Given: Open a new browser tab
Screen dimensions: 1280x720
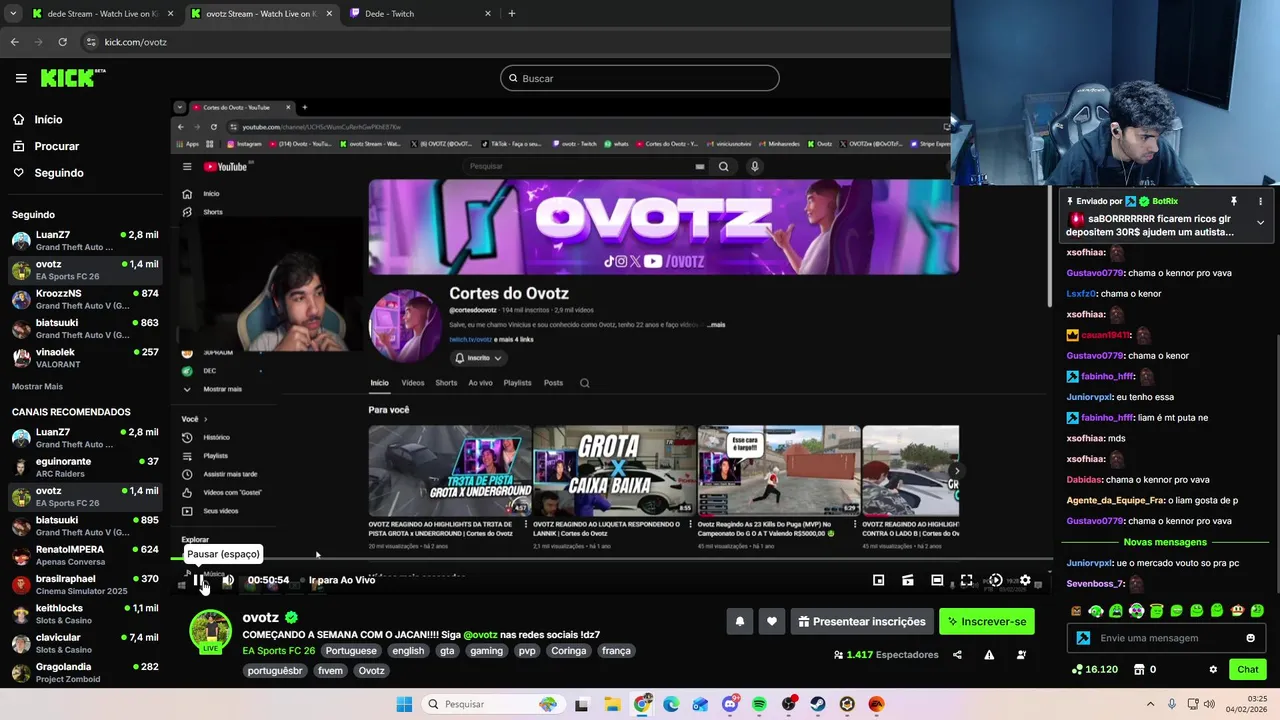Looking at the screenshot, I should pos(512,14).
